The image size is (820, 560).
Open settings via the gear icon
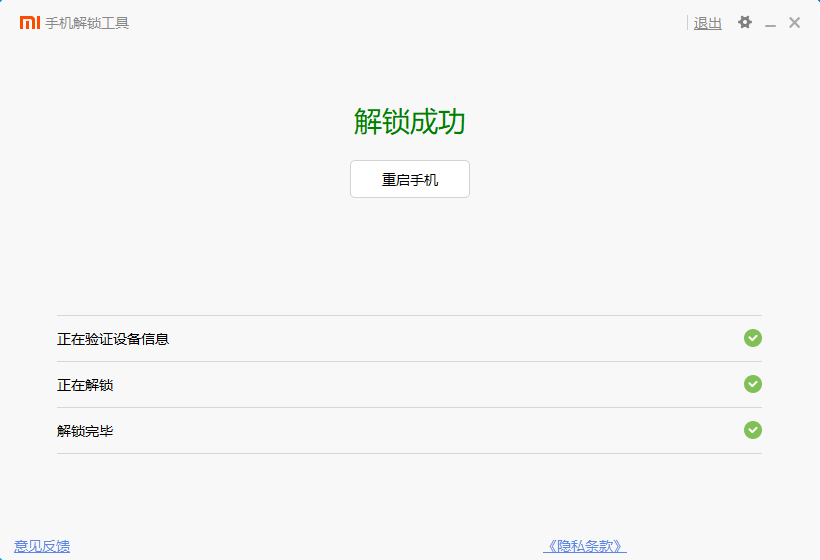pos(744,22)
